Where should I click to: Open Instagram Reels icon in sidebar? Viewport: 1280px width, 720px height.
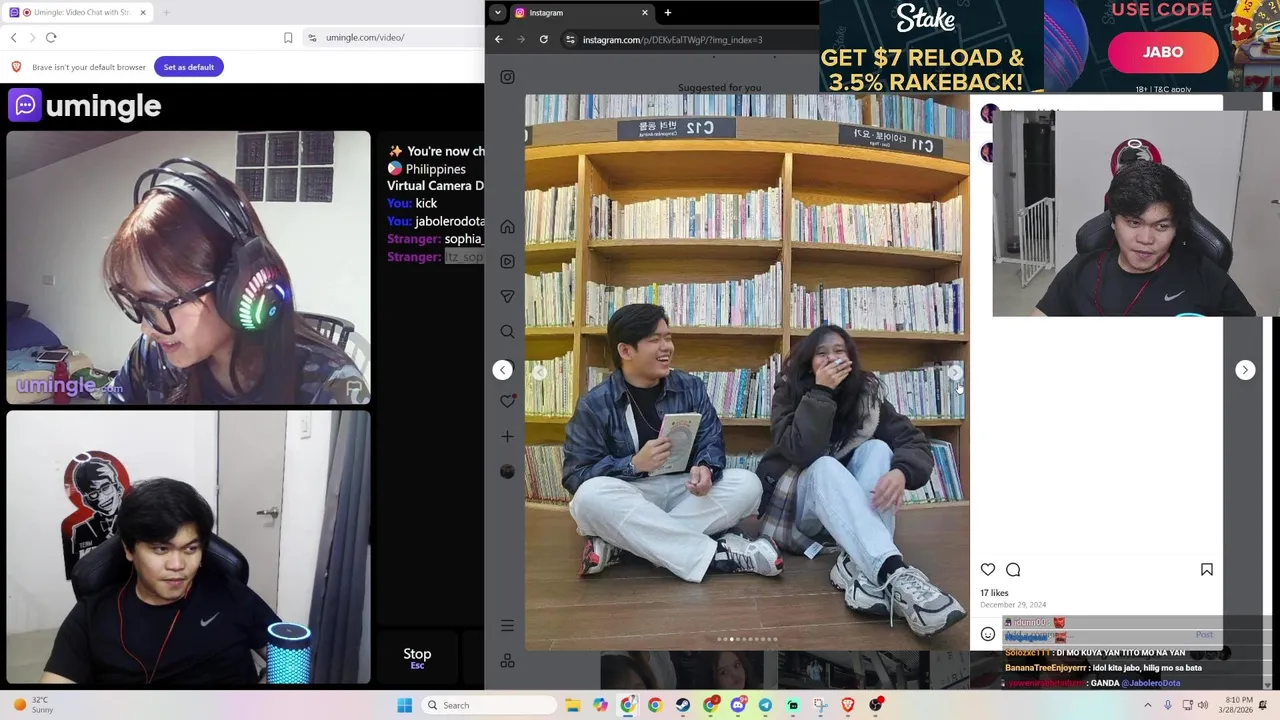pos(507,262)
